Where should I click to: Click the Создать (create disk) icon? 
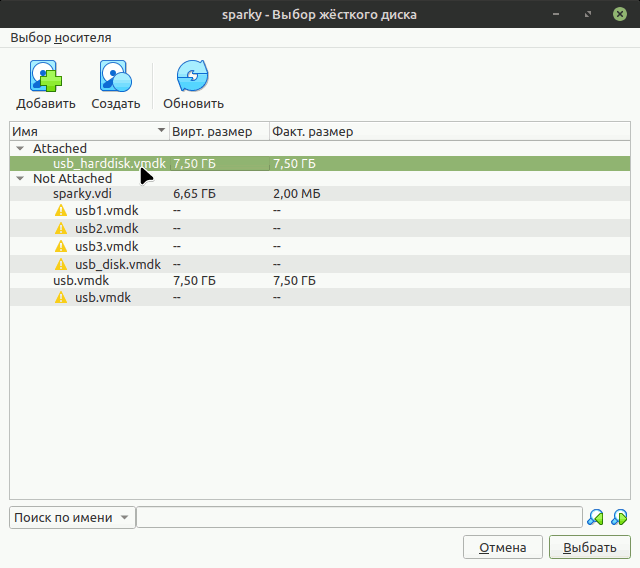pos(116,76)
